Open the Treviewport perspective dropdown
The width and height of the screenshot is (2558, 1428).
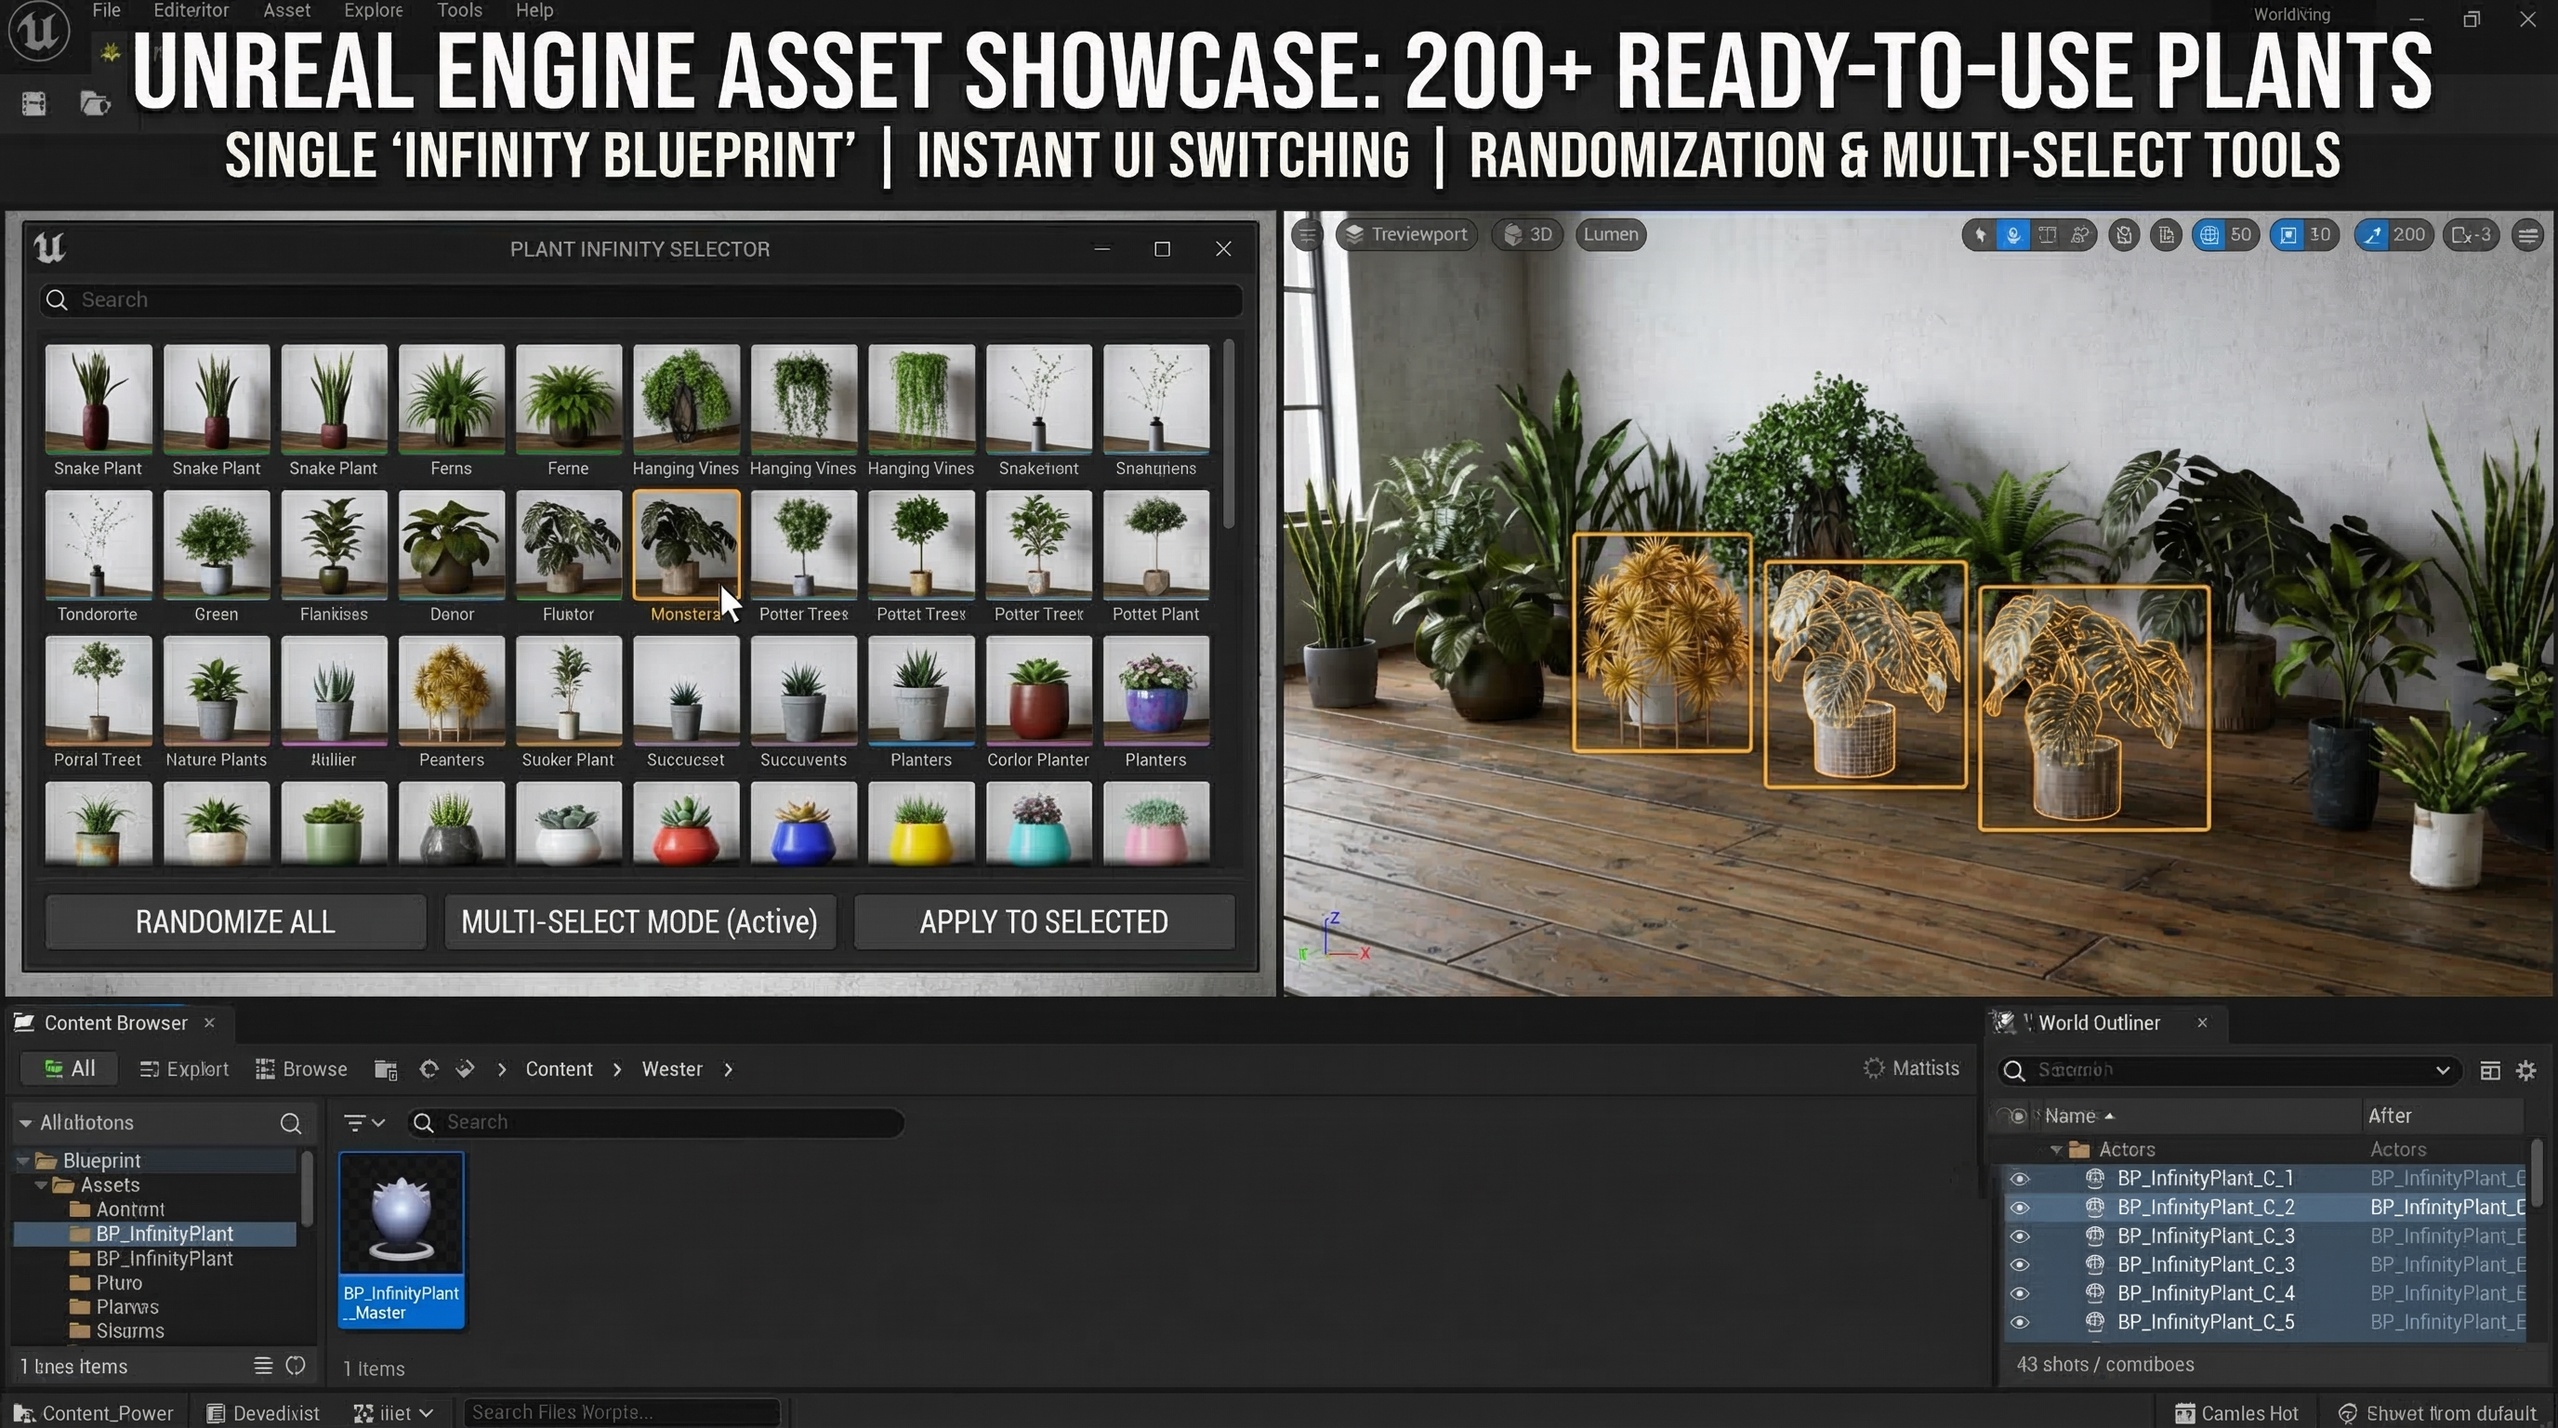click(x=1406, y=234)
